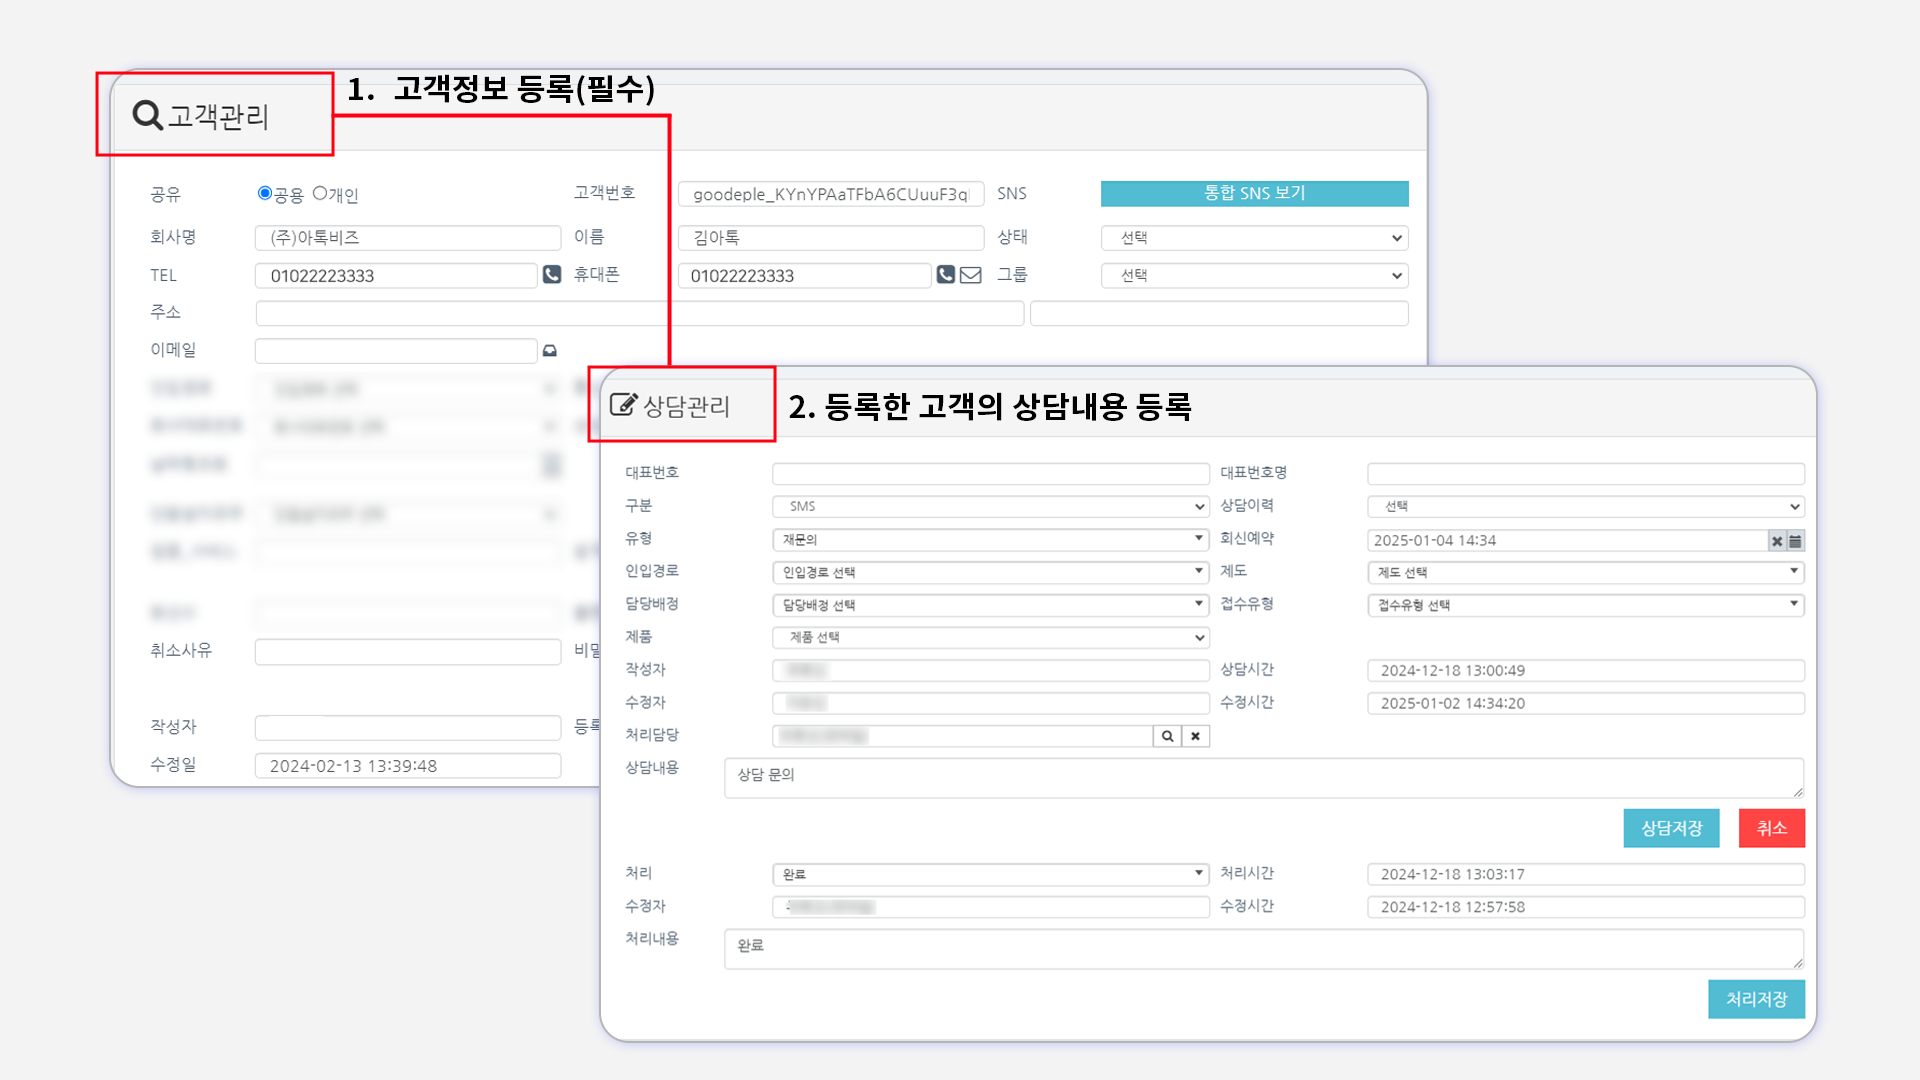Click the 상담저장 button
The height and width of the screenshot is (1080, 1920).
coord(1671,828)
